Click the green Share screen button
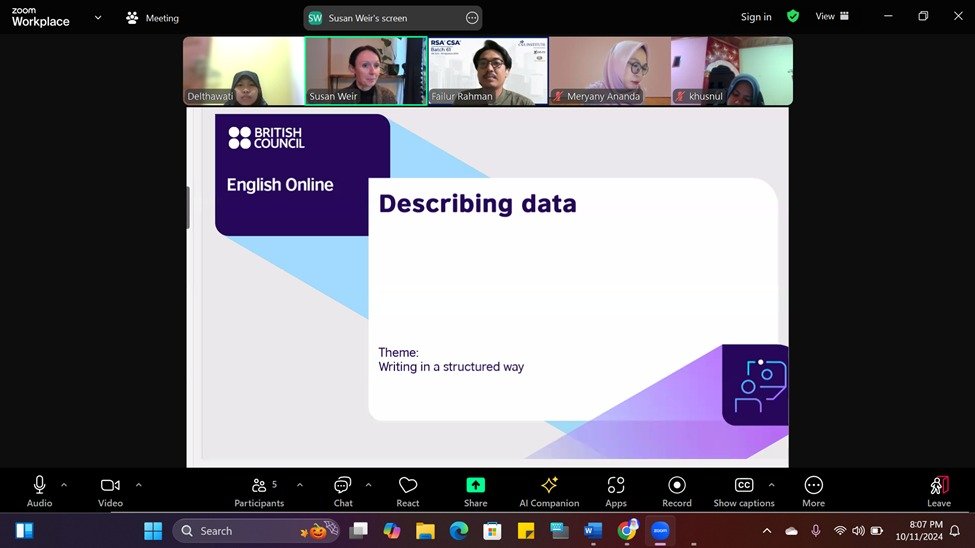Viewport: 975px width, 548px height. 476,485
